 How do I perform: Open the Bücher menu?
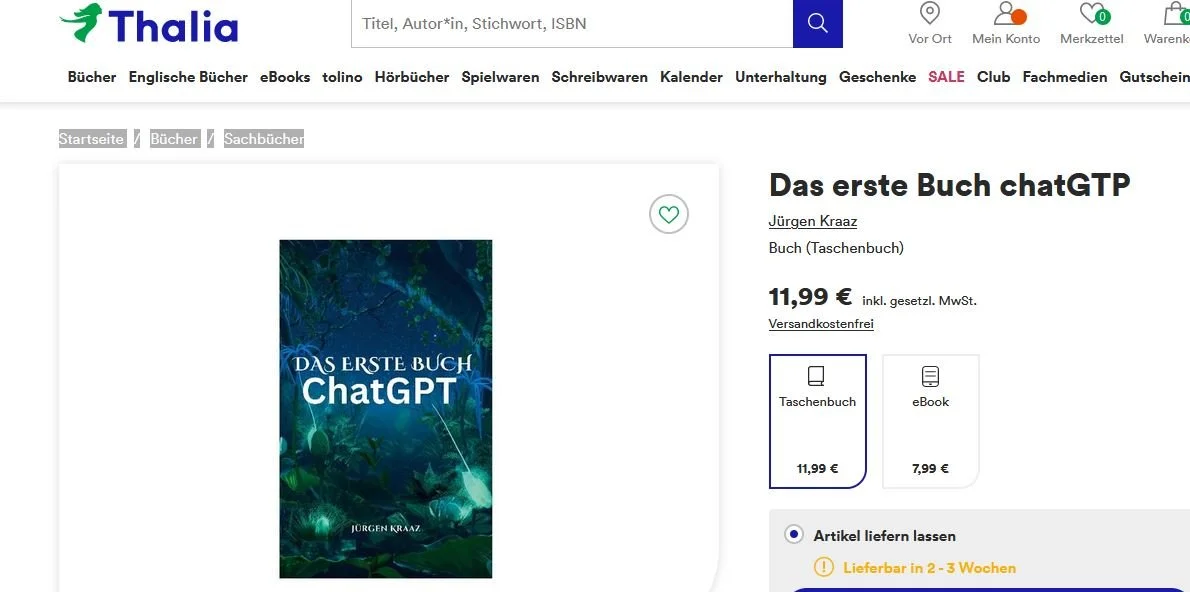click(92, 77)
